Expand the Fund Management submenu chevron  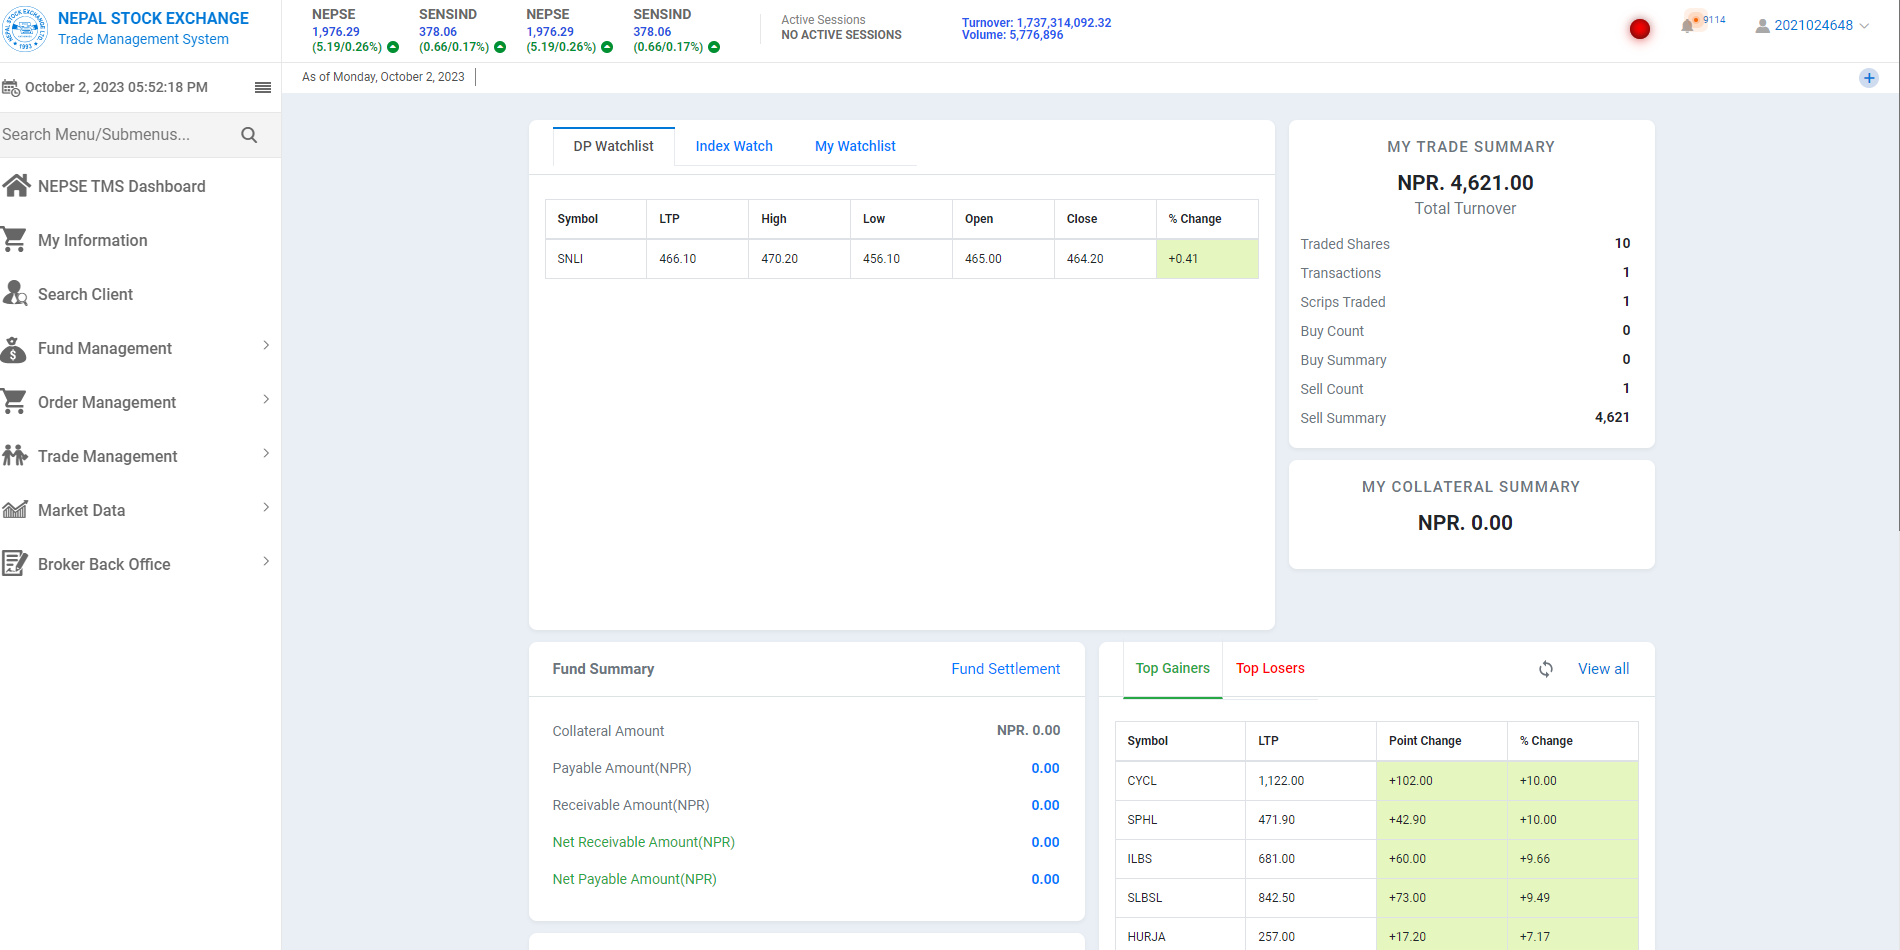(x=266, y=345)
